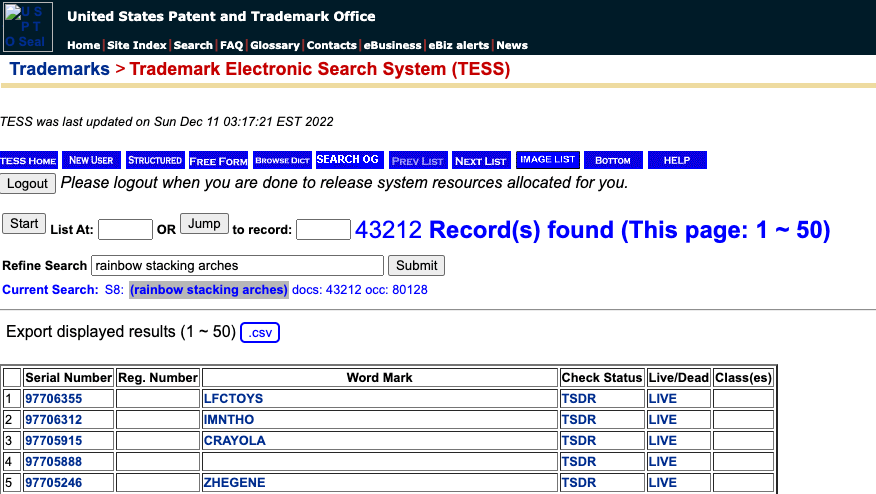The height and width of the screenshot is (494, 876).
Task: Go to Next List of results
Action: [481, 161]
